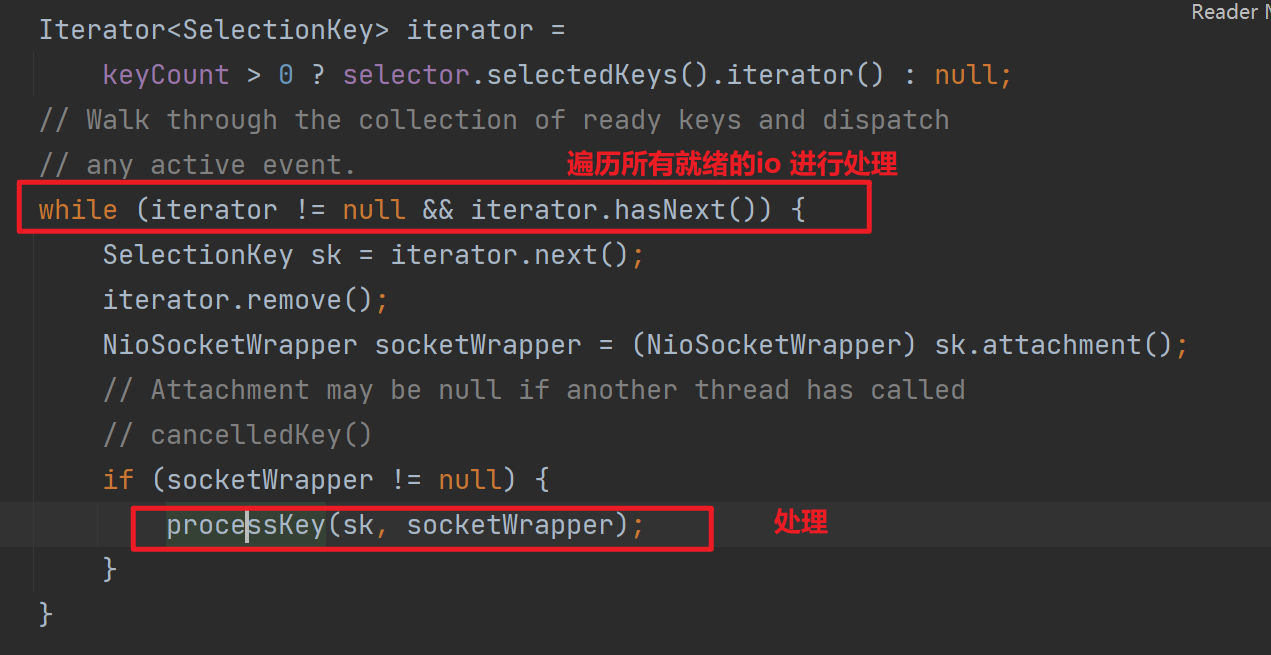
Task: Click the red annotation beside processKey
Action: (801, 521)
